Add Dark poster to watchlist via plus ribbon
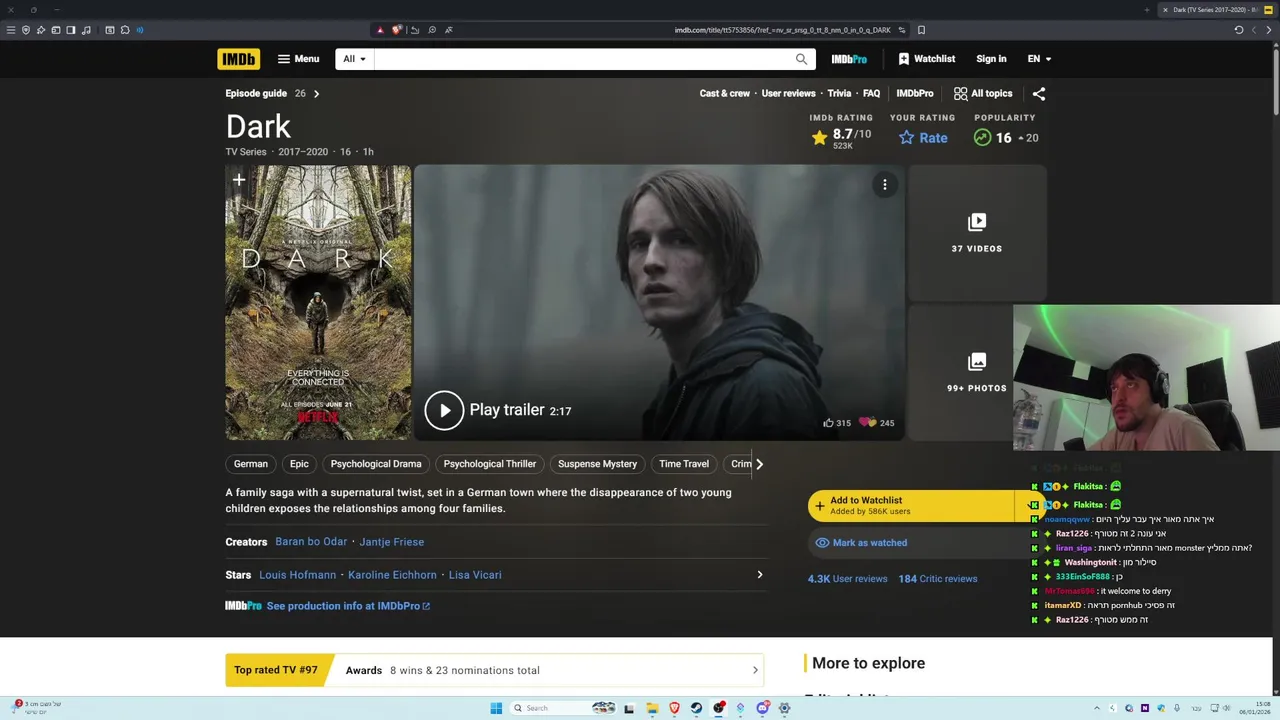 point(239,180)
